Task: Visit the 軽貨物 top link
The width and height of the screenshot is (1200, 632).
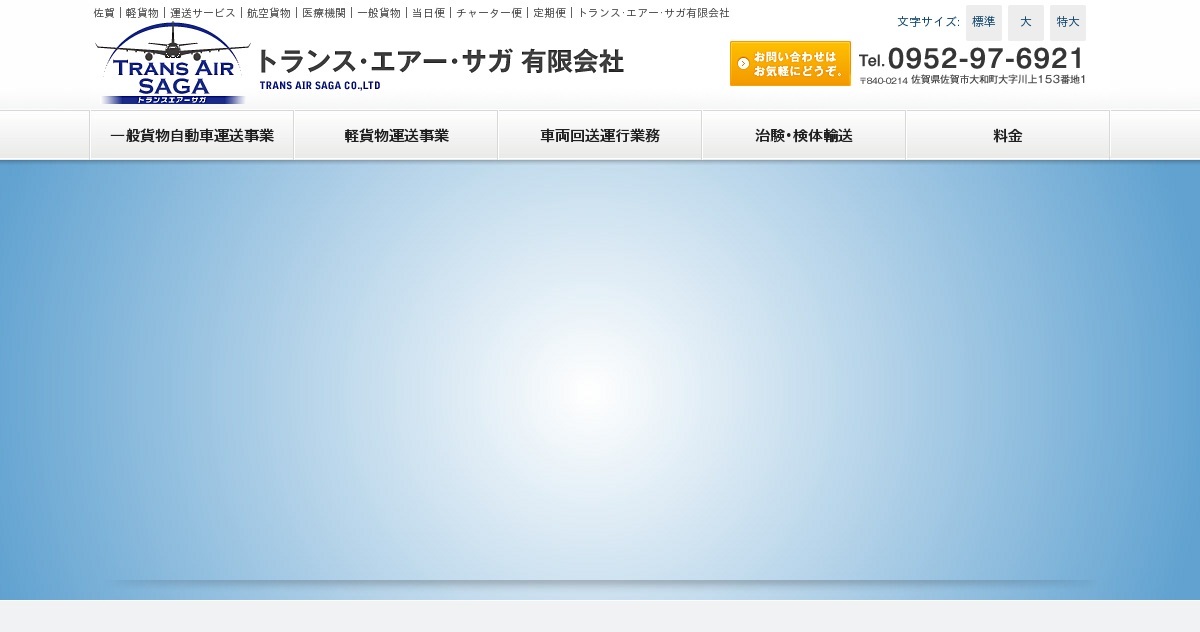Action: point(139,13)
